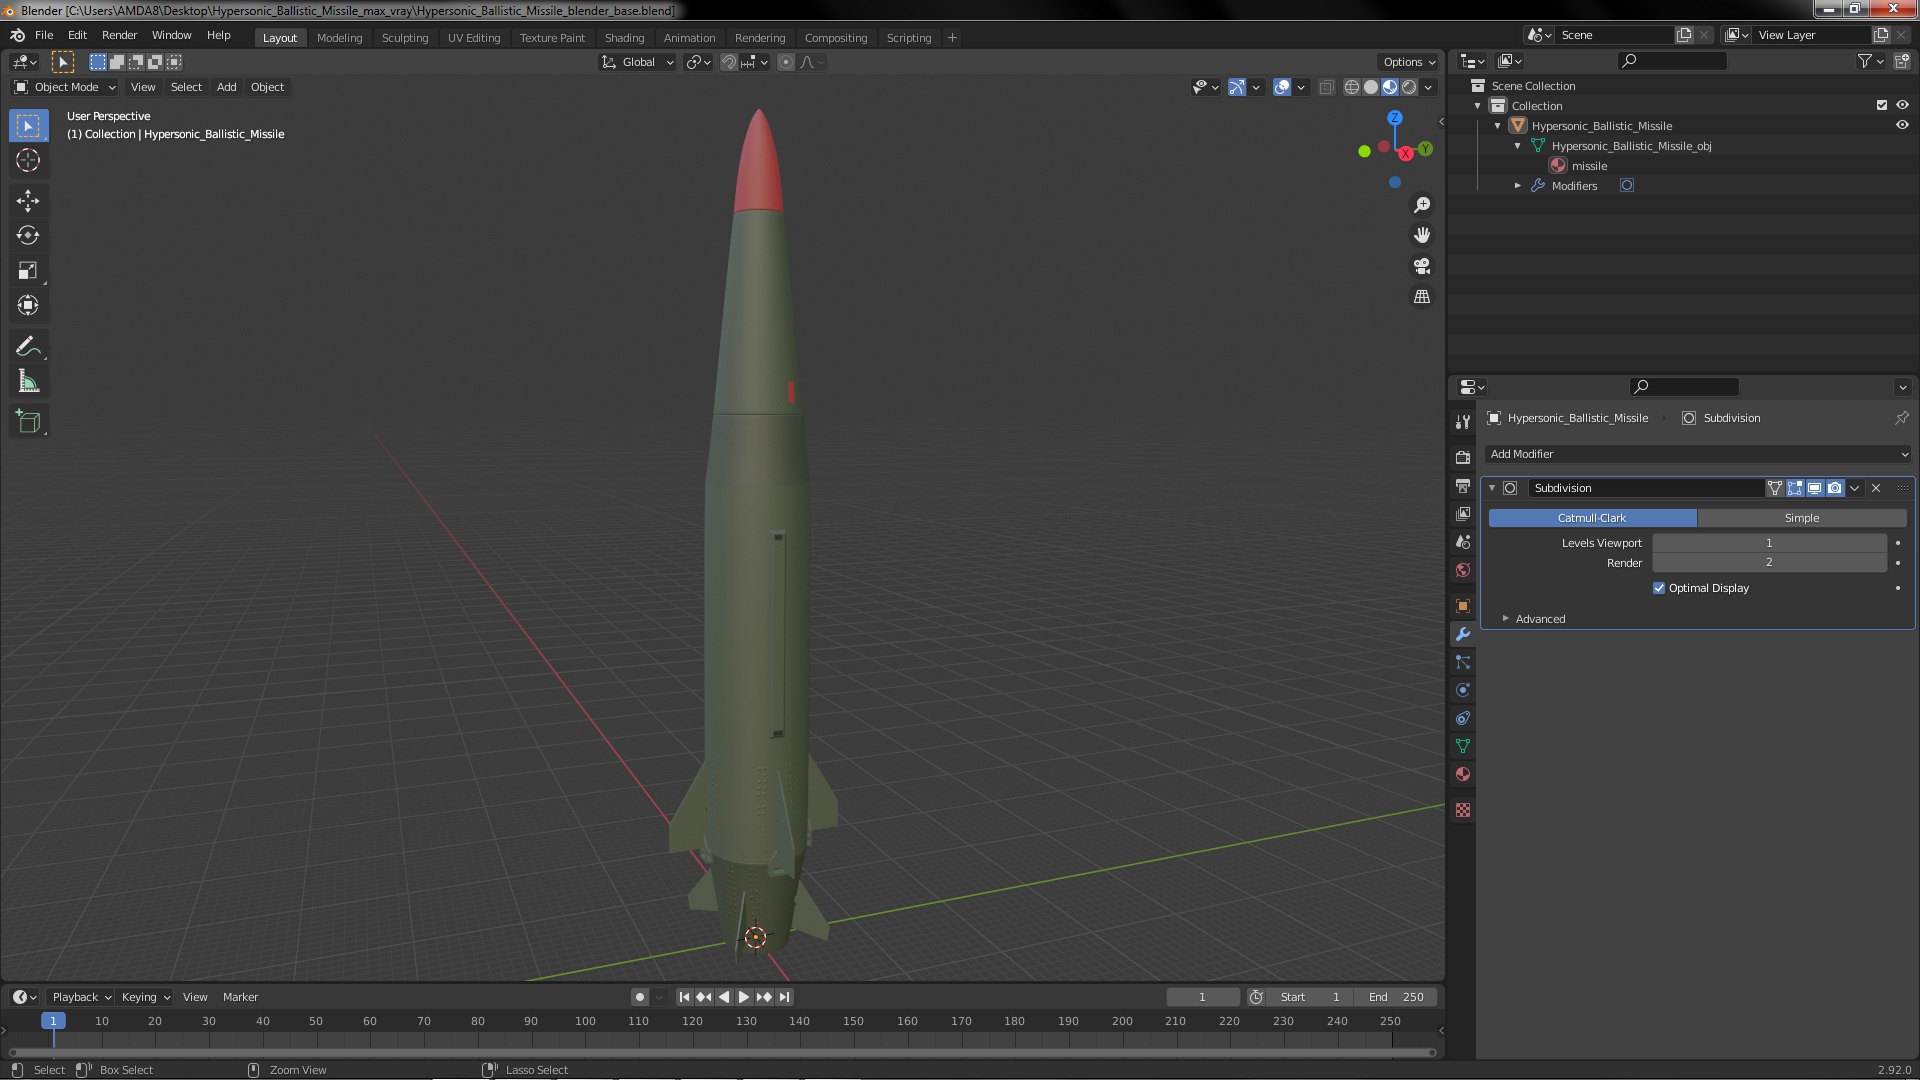Viewport: 1920px width, 1080px height.
Task: Select the Move tool in toolbar
Action: (x=28, y=200)
